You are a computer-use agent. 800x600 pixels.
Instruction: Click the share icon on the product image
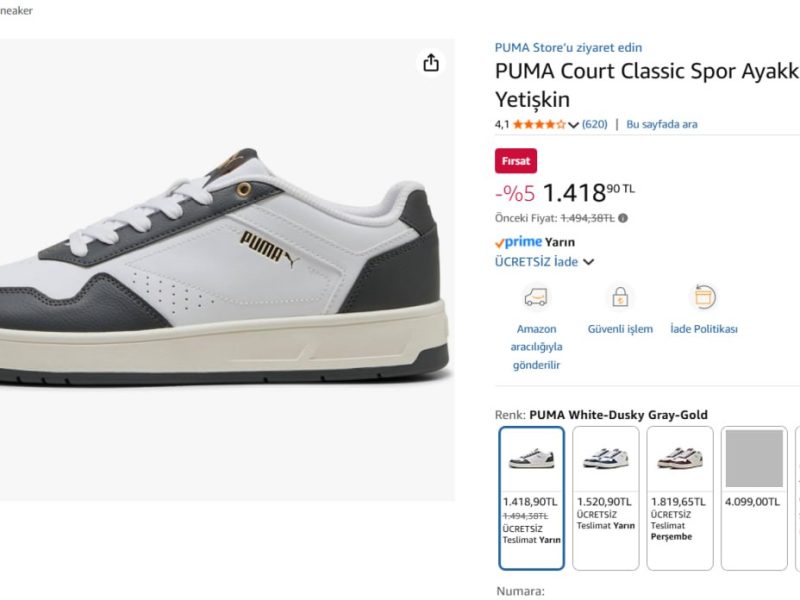click(x=430, y=61)
